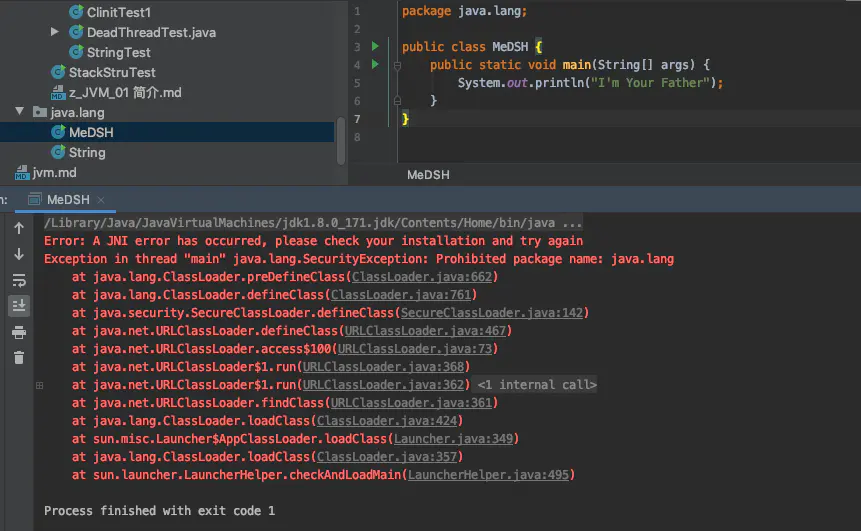Click the jvm.md markdown file icon
The image size is (861, 531).
(21, 173)
